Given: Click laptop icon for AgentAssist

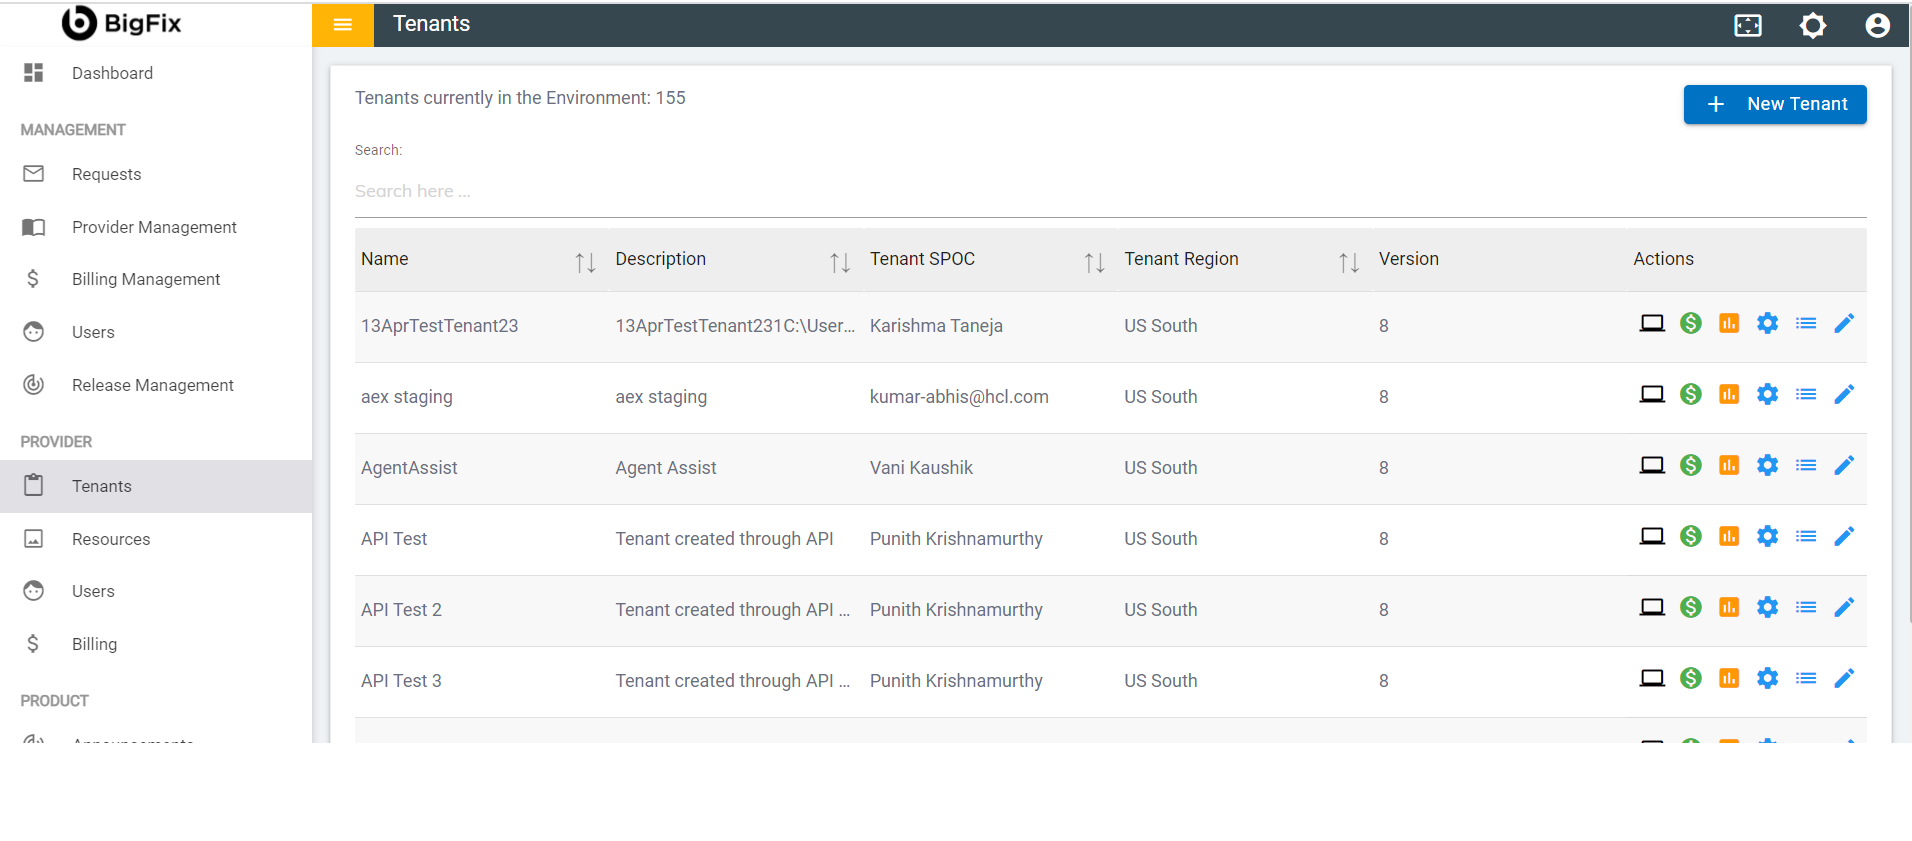Looking at the screenshot, I should tap(1652, 465).
